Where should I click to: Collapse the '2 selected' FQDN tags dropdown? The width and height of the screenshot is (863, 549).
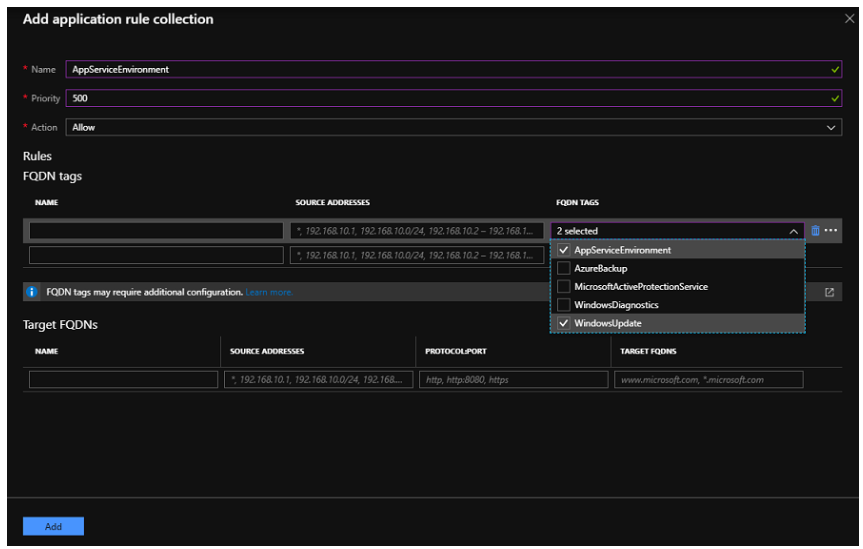tap(794, 231)
